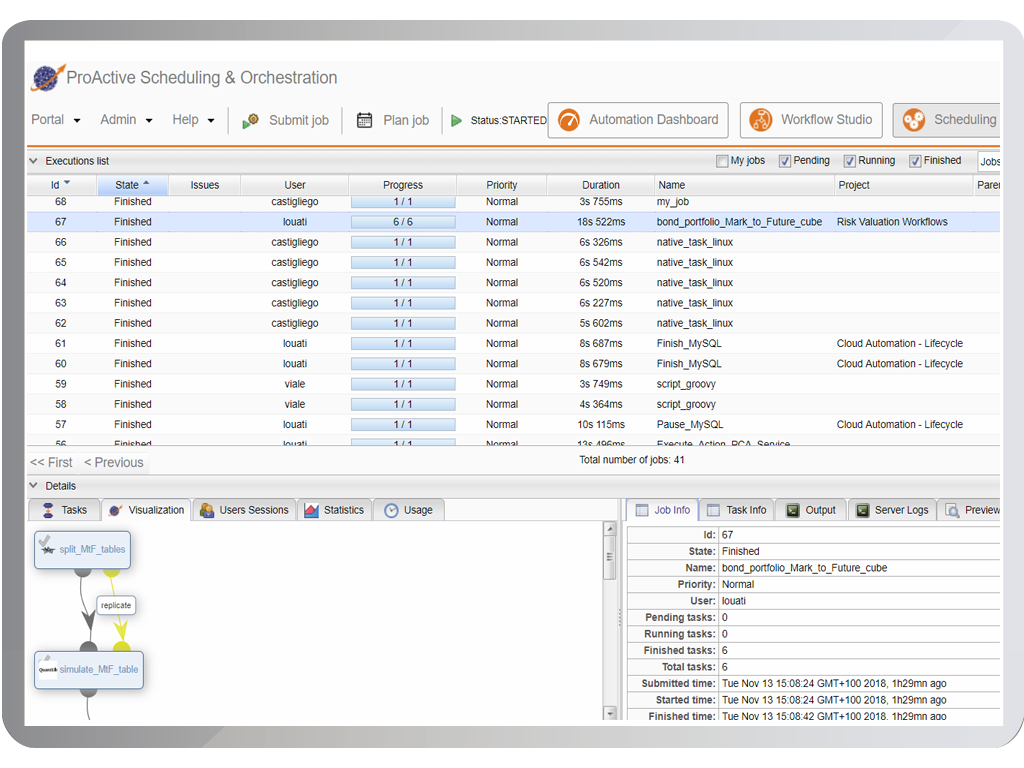Select job row 68 my_job
The width and height of the screenshot is (1024, 768).
(513, 202)
